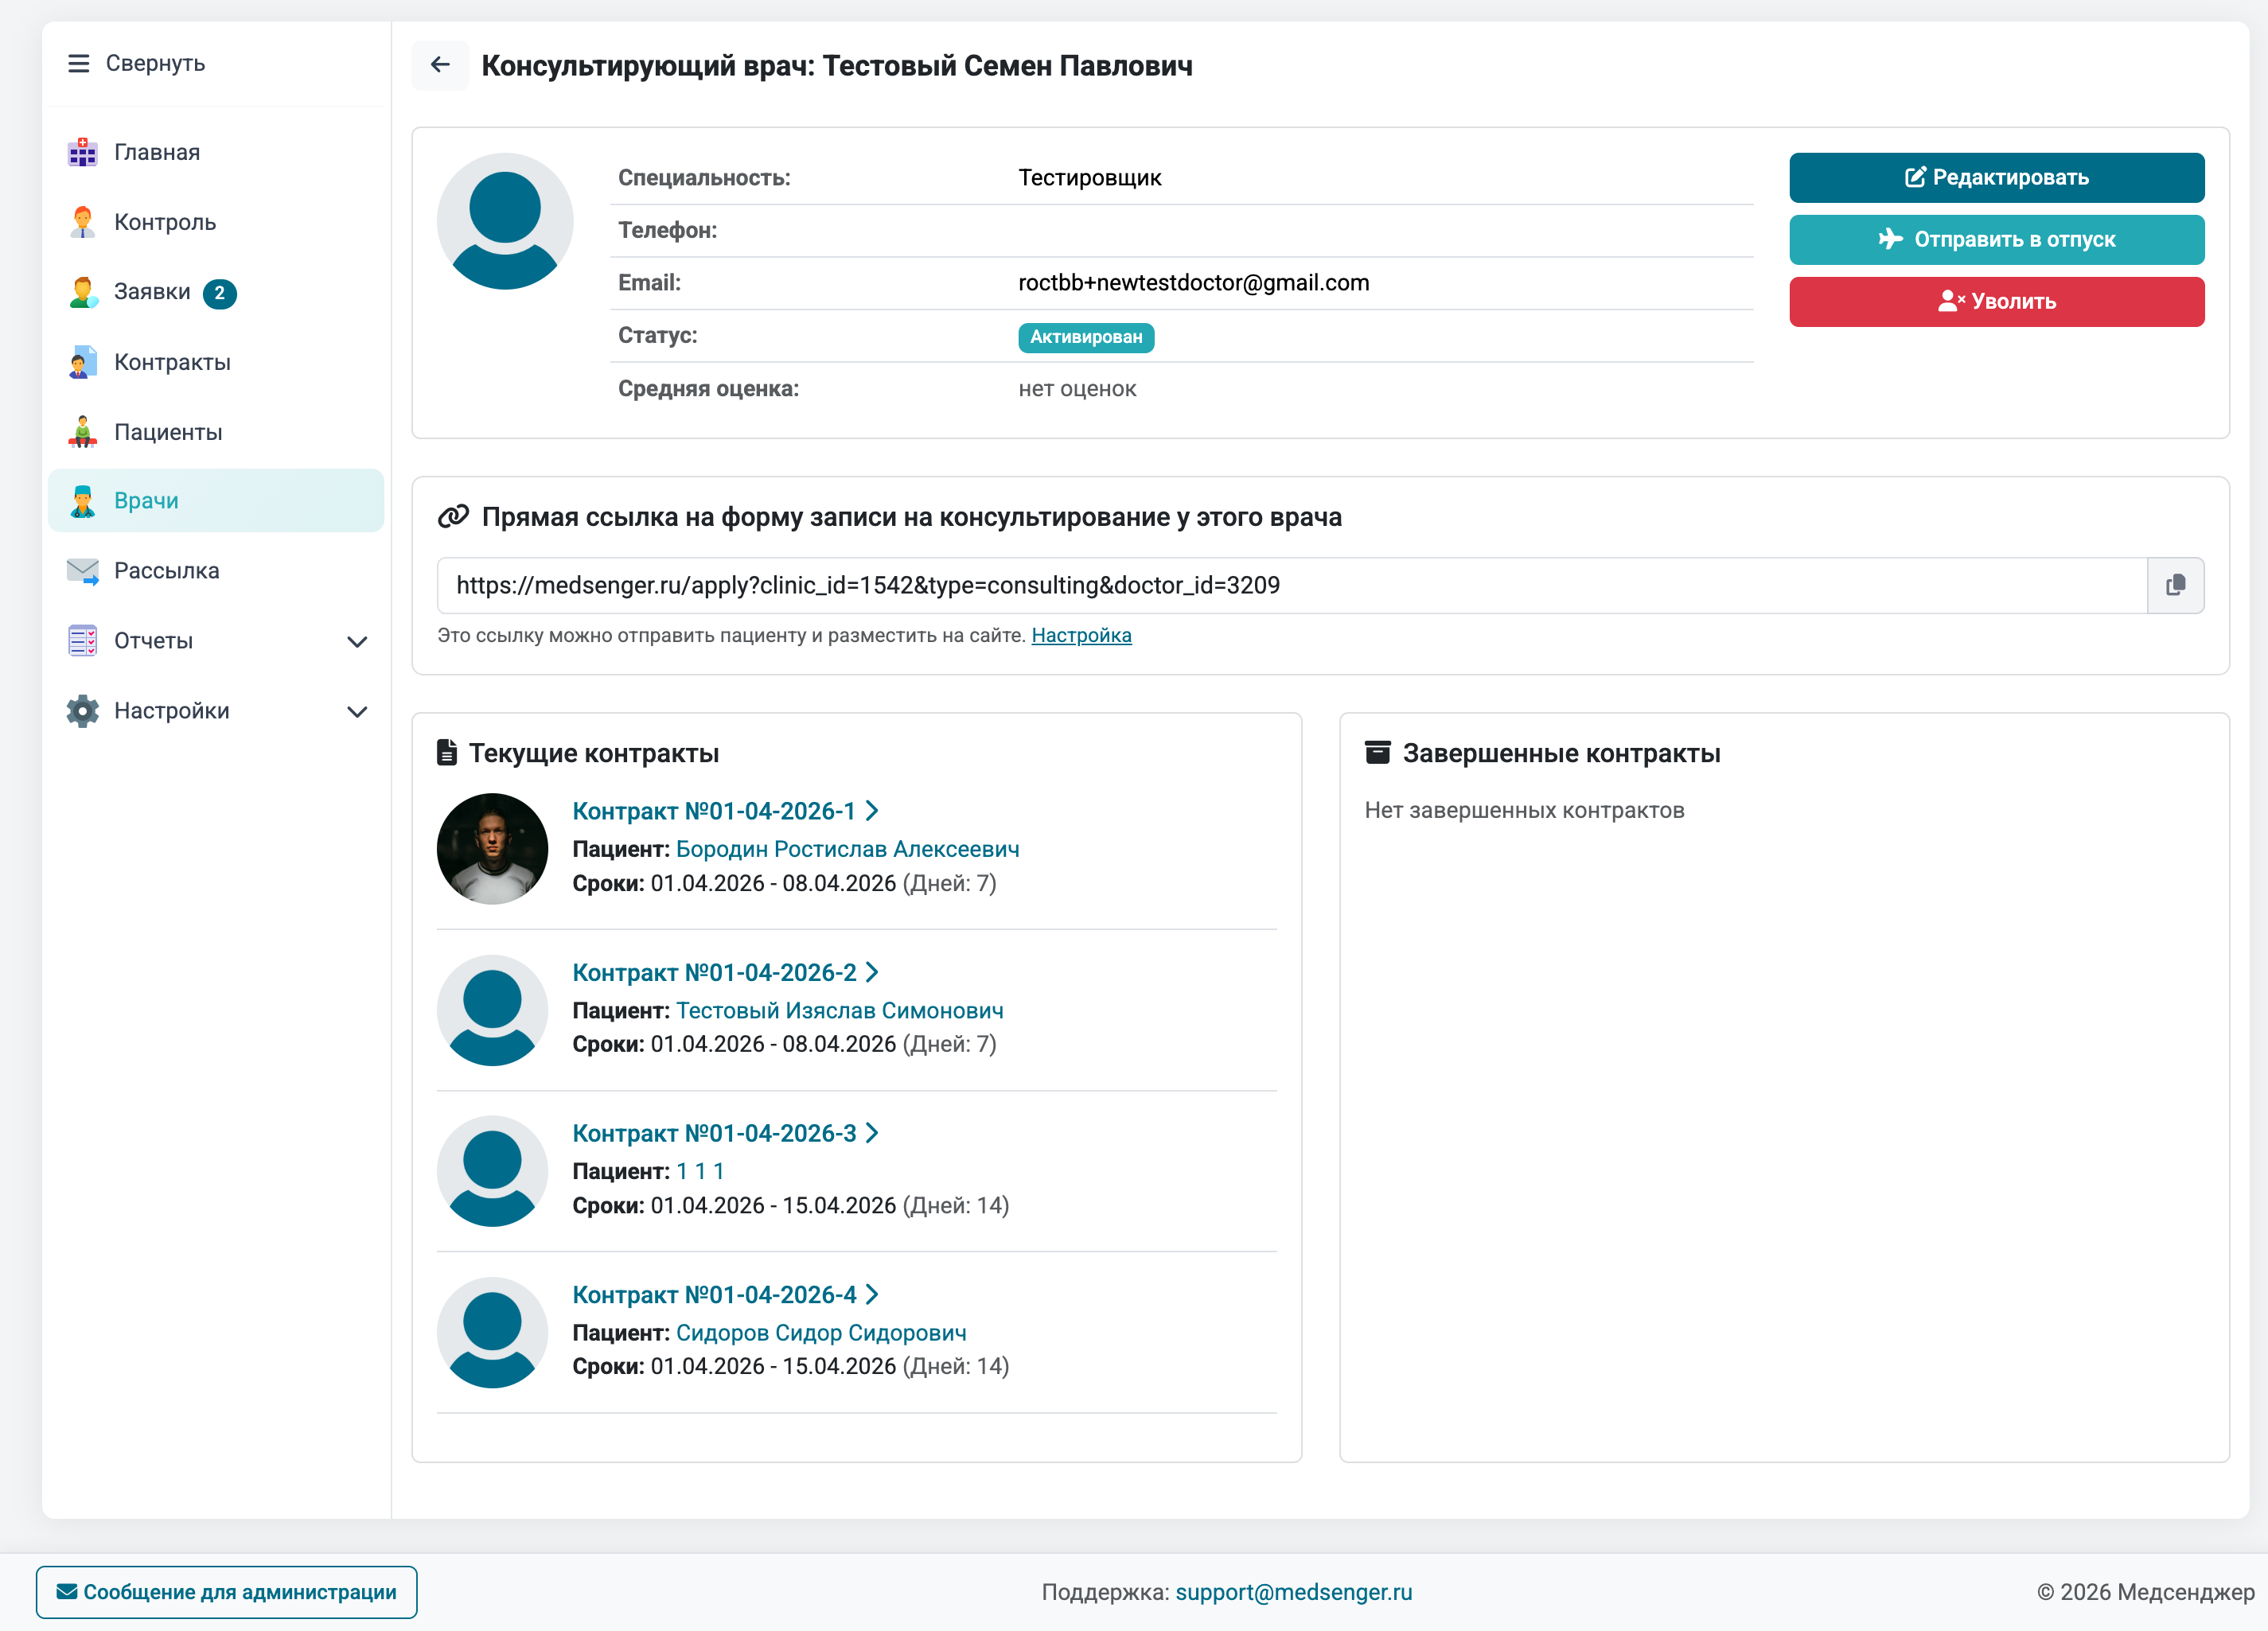Image resolution: width=2268 pixels, height=1631 pixels.
Task: Open the support@medsenger.ru email link
Action: (x=1293, y=1592)
